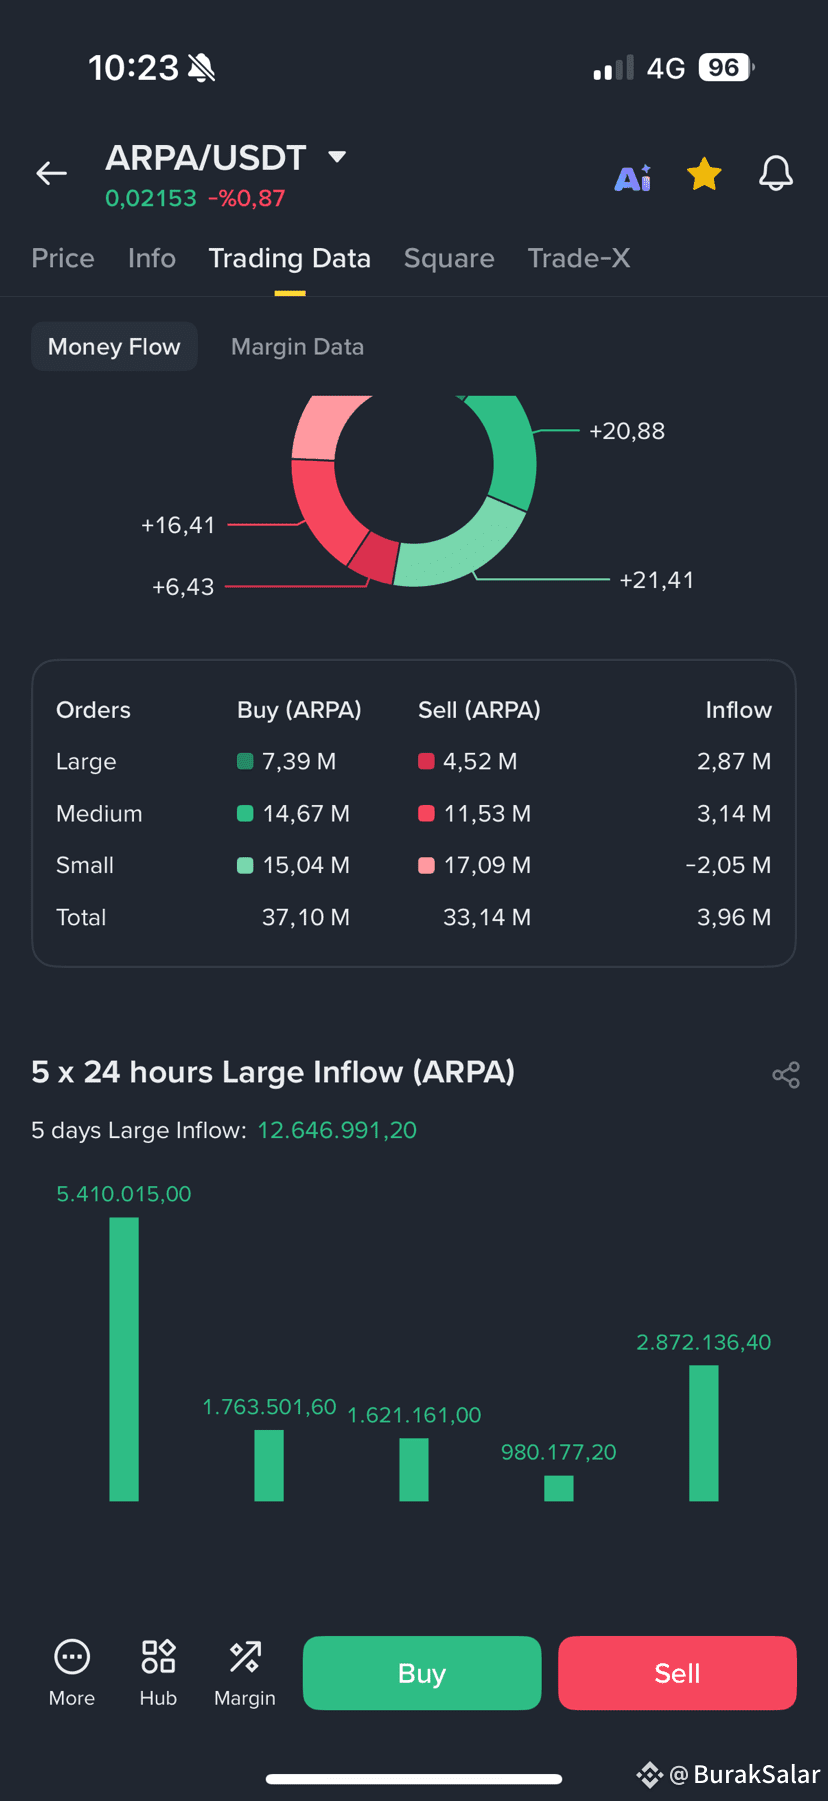This screenshot has width=828, height=1801.
Task: Switch to the Info tab
Action: click(152, 258)
